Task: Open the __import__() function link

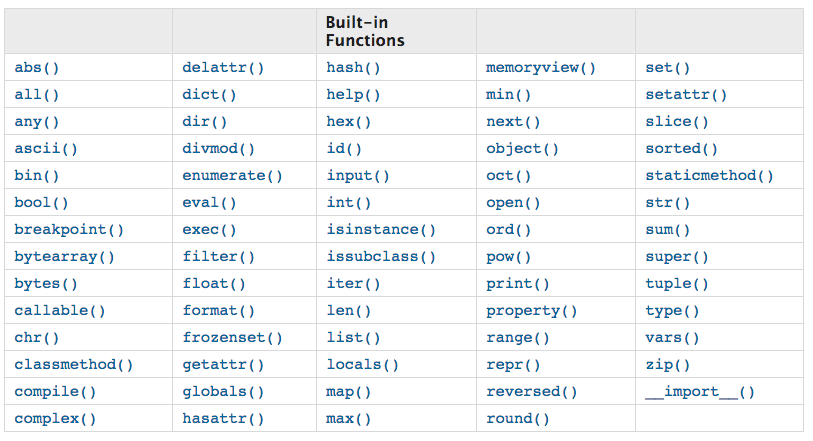Action: pyautogui.click(x=699, y=392)
